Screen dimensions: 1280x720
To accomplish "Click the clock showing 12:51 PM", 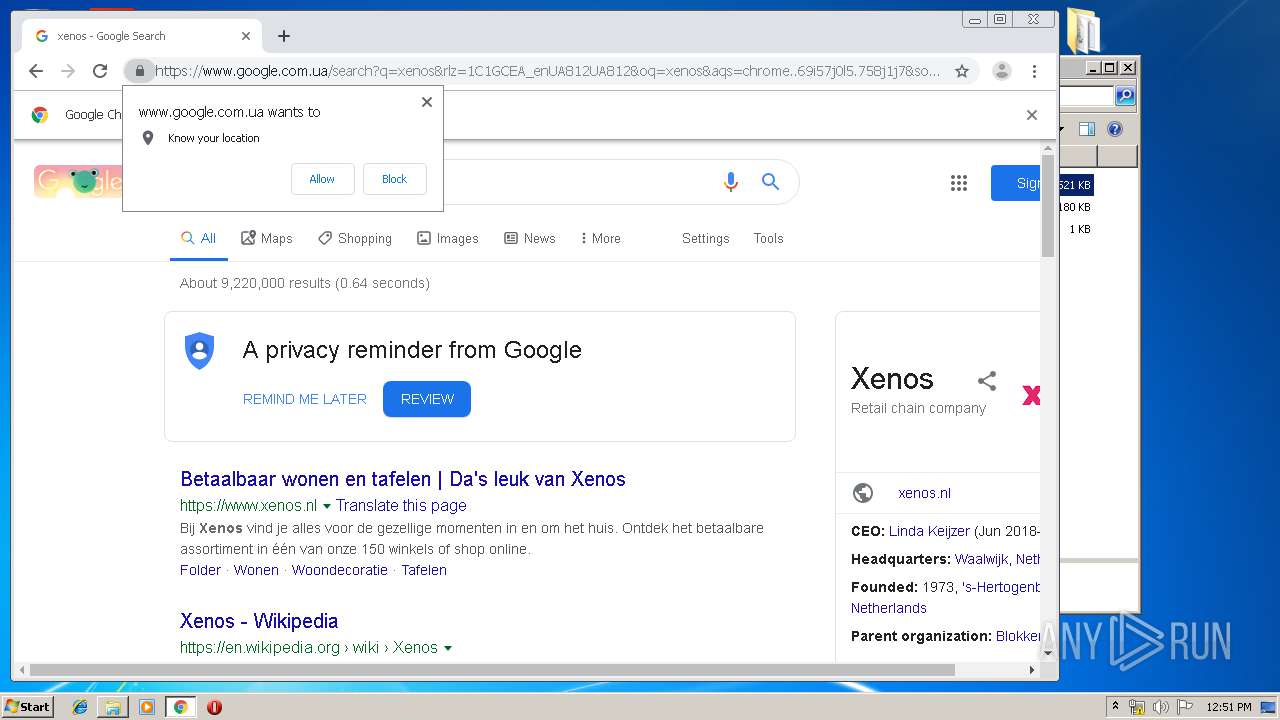I will click(x=1229, y=707).
